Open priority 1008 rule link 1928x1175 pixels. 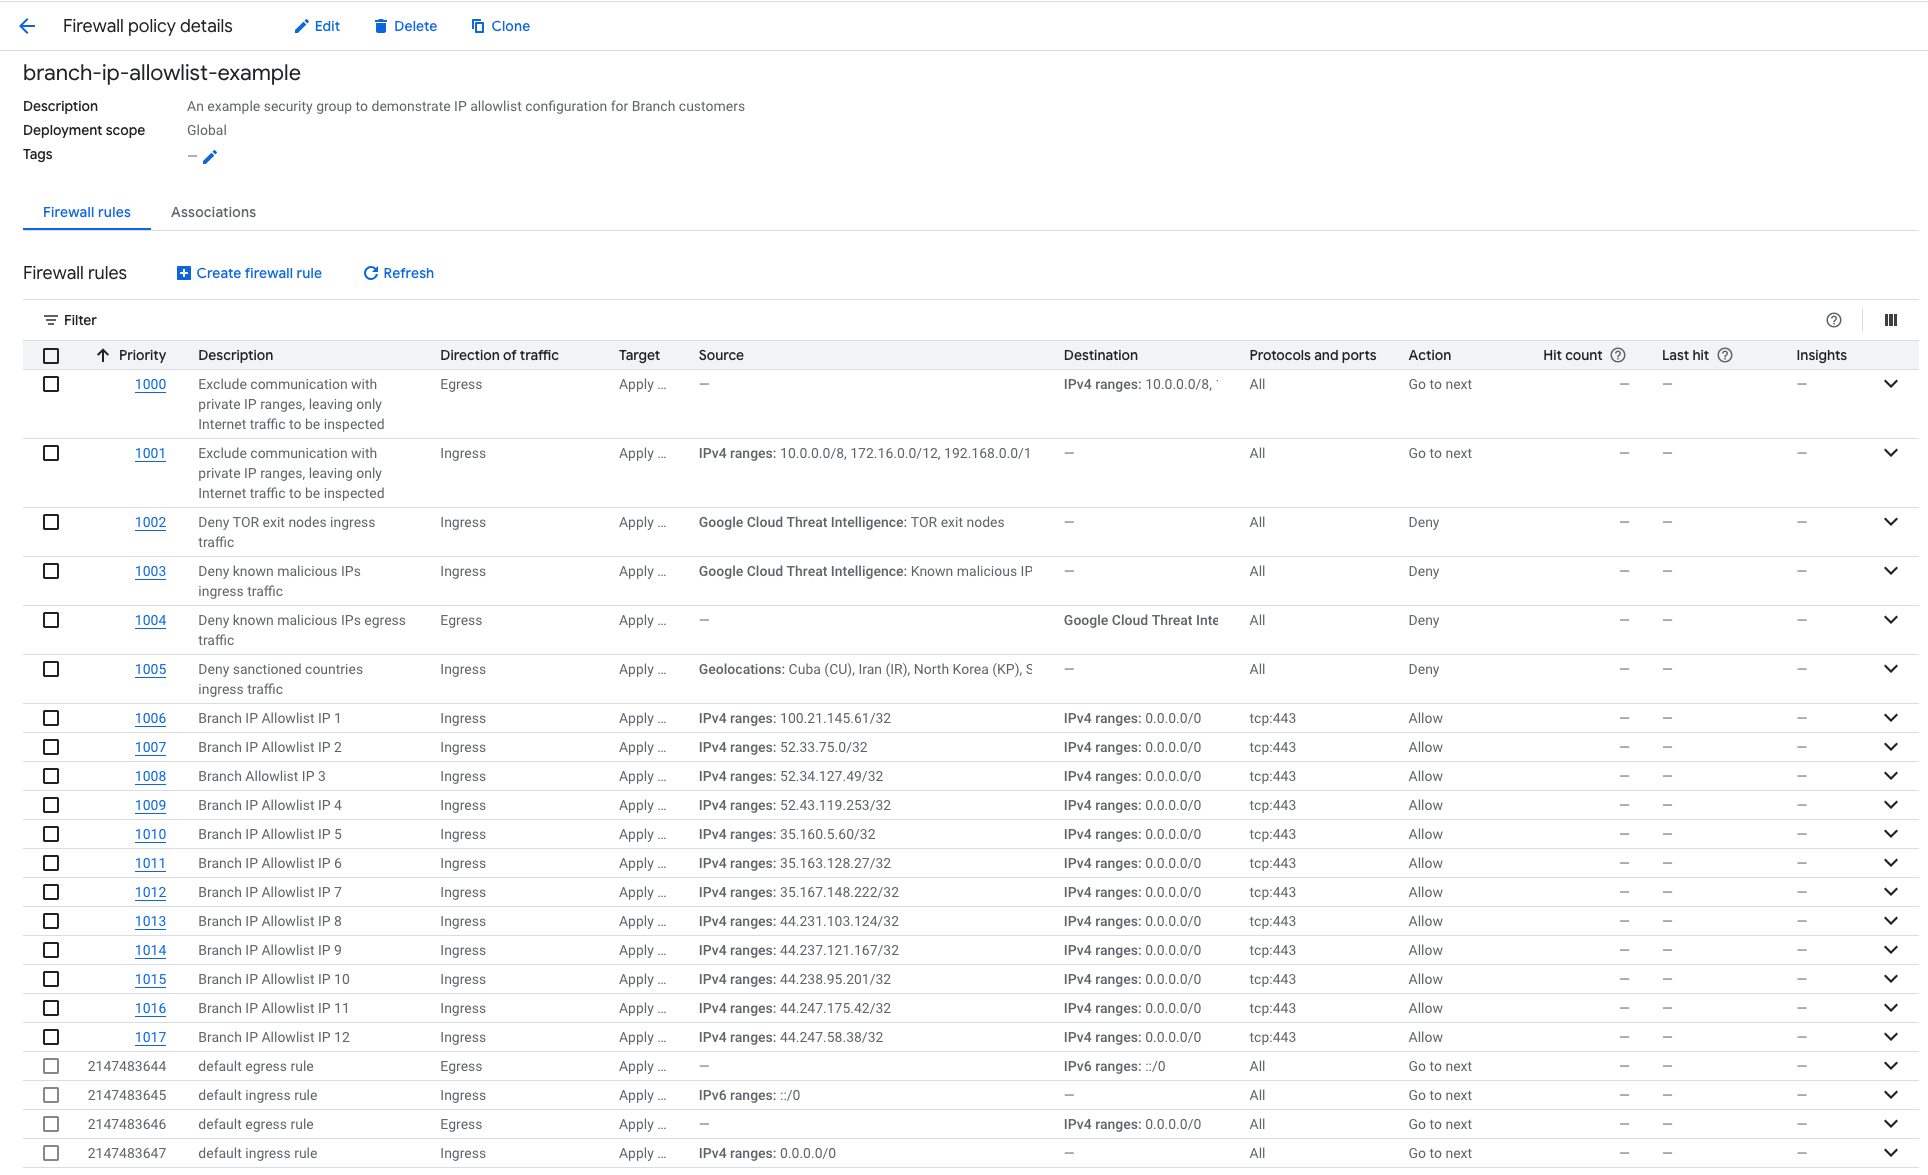[150, 776]
